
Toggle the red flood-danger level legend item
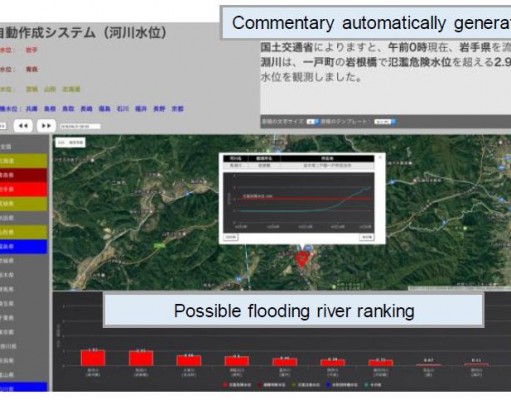237,385
